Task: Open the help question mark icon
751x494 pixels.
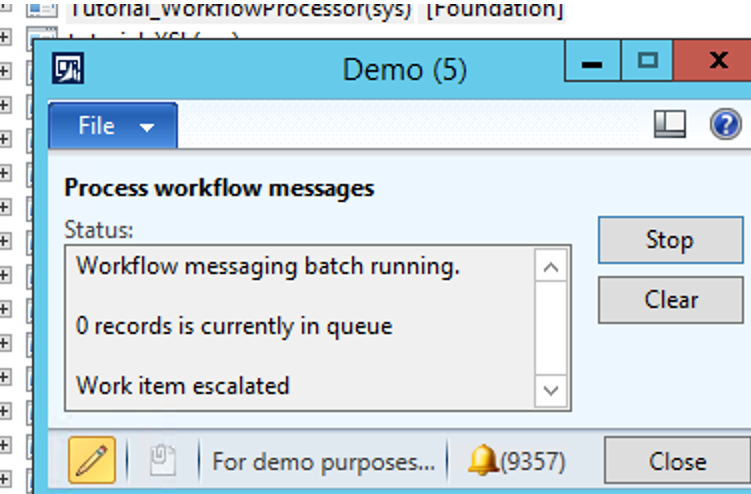Action: (724, 124)
